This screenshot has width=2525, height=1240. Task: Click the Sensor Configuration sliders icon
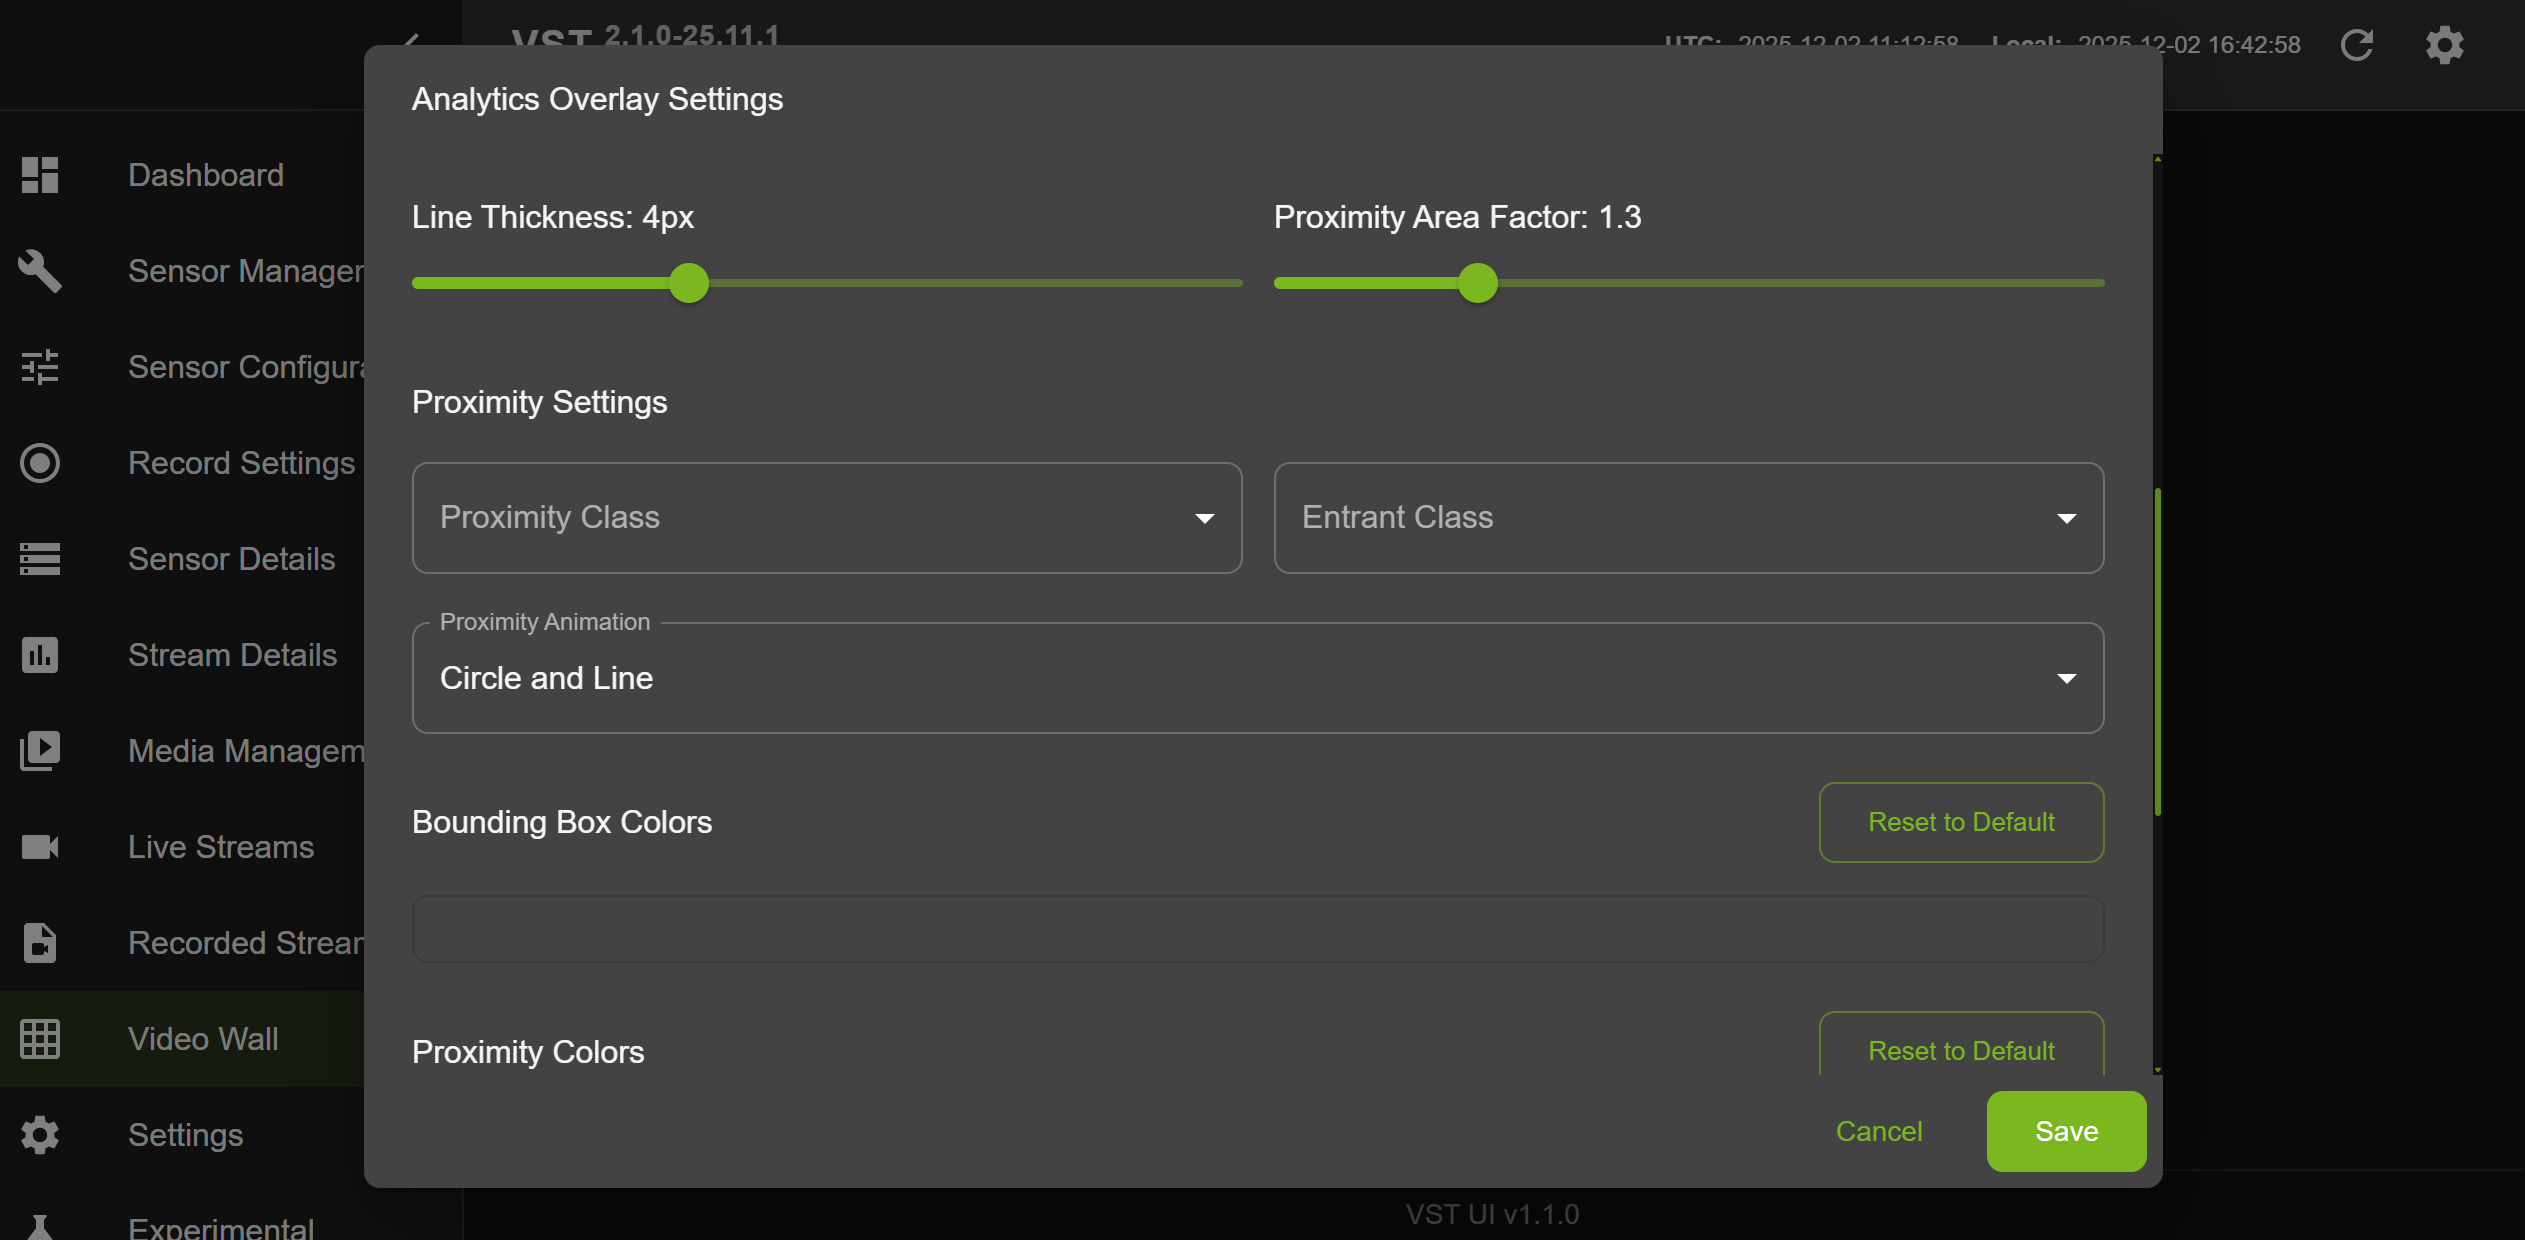[x=40, y=367]
